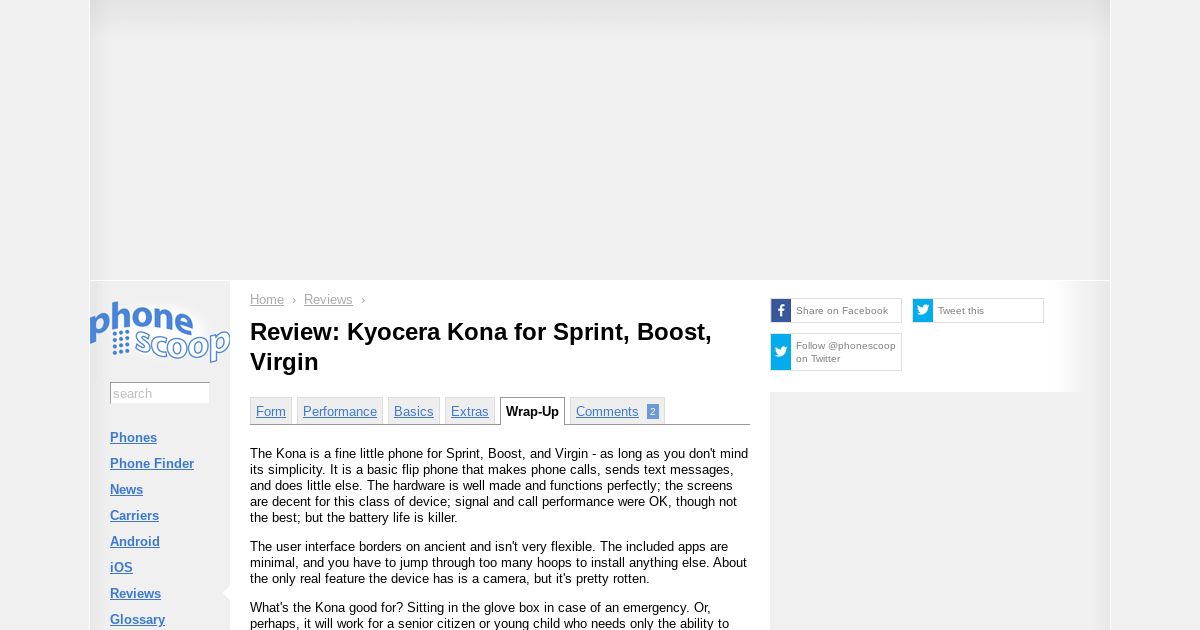The image size is (1200, 630).
Task: Open the Form tab
Action: (x=271, y=411)
